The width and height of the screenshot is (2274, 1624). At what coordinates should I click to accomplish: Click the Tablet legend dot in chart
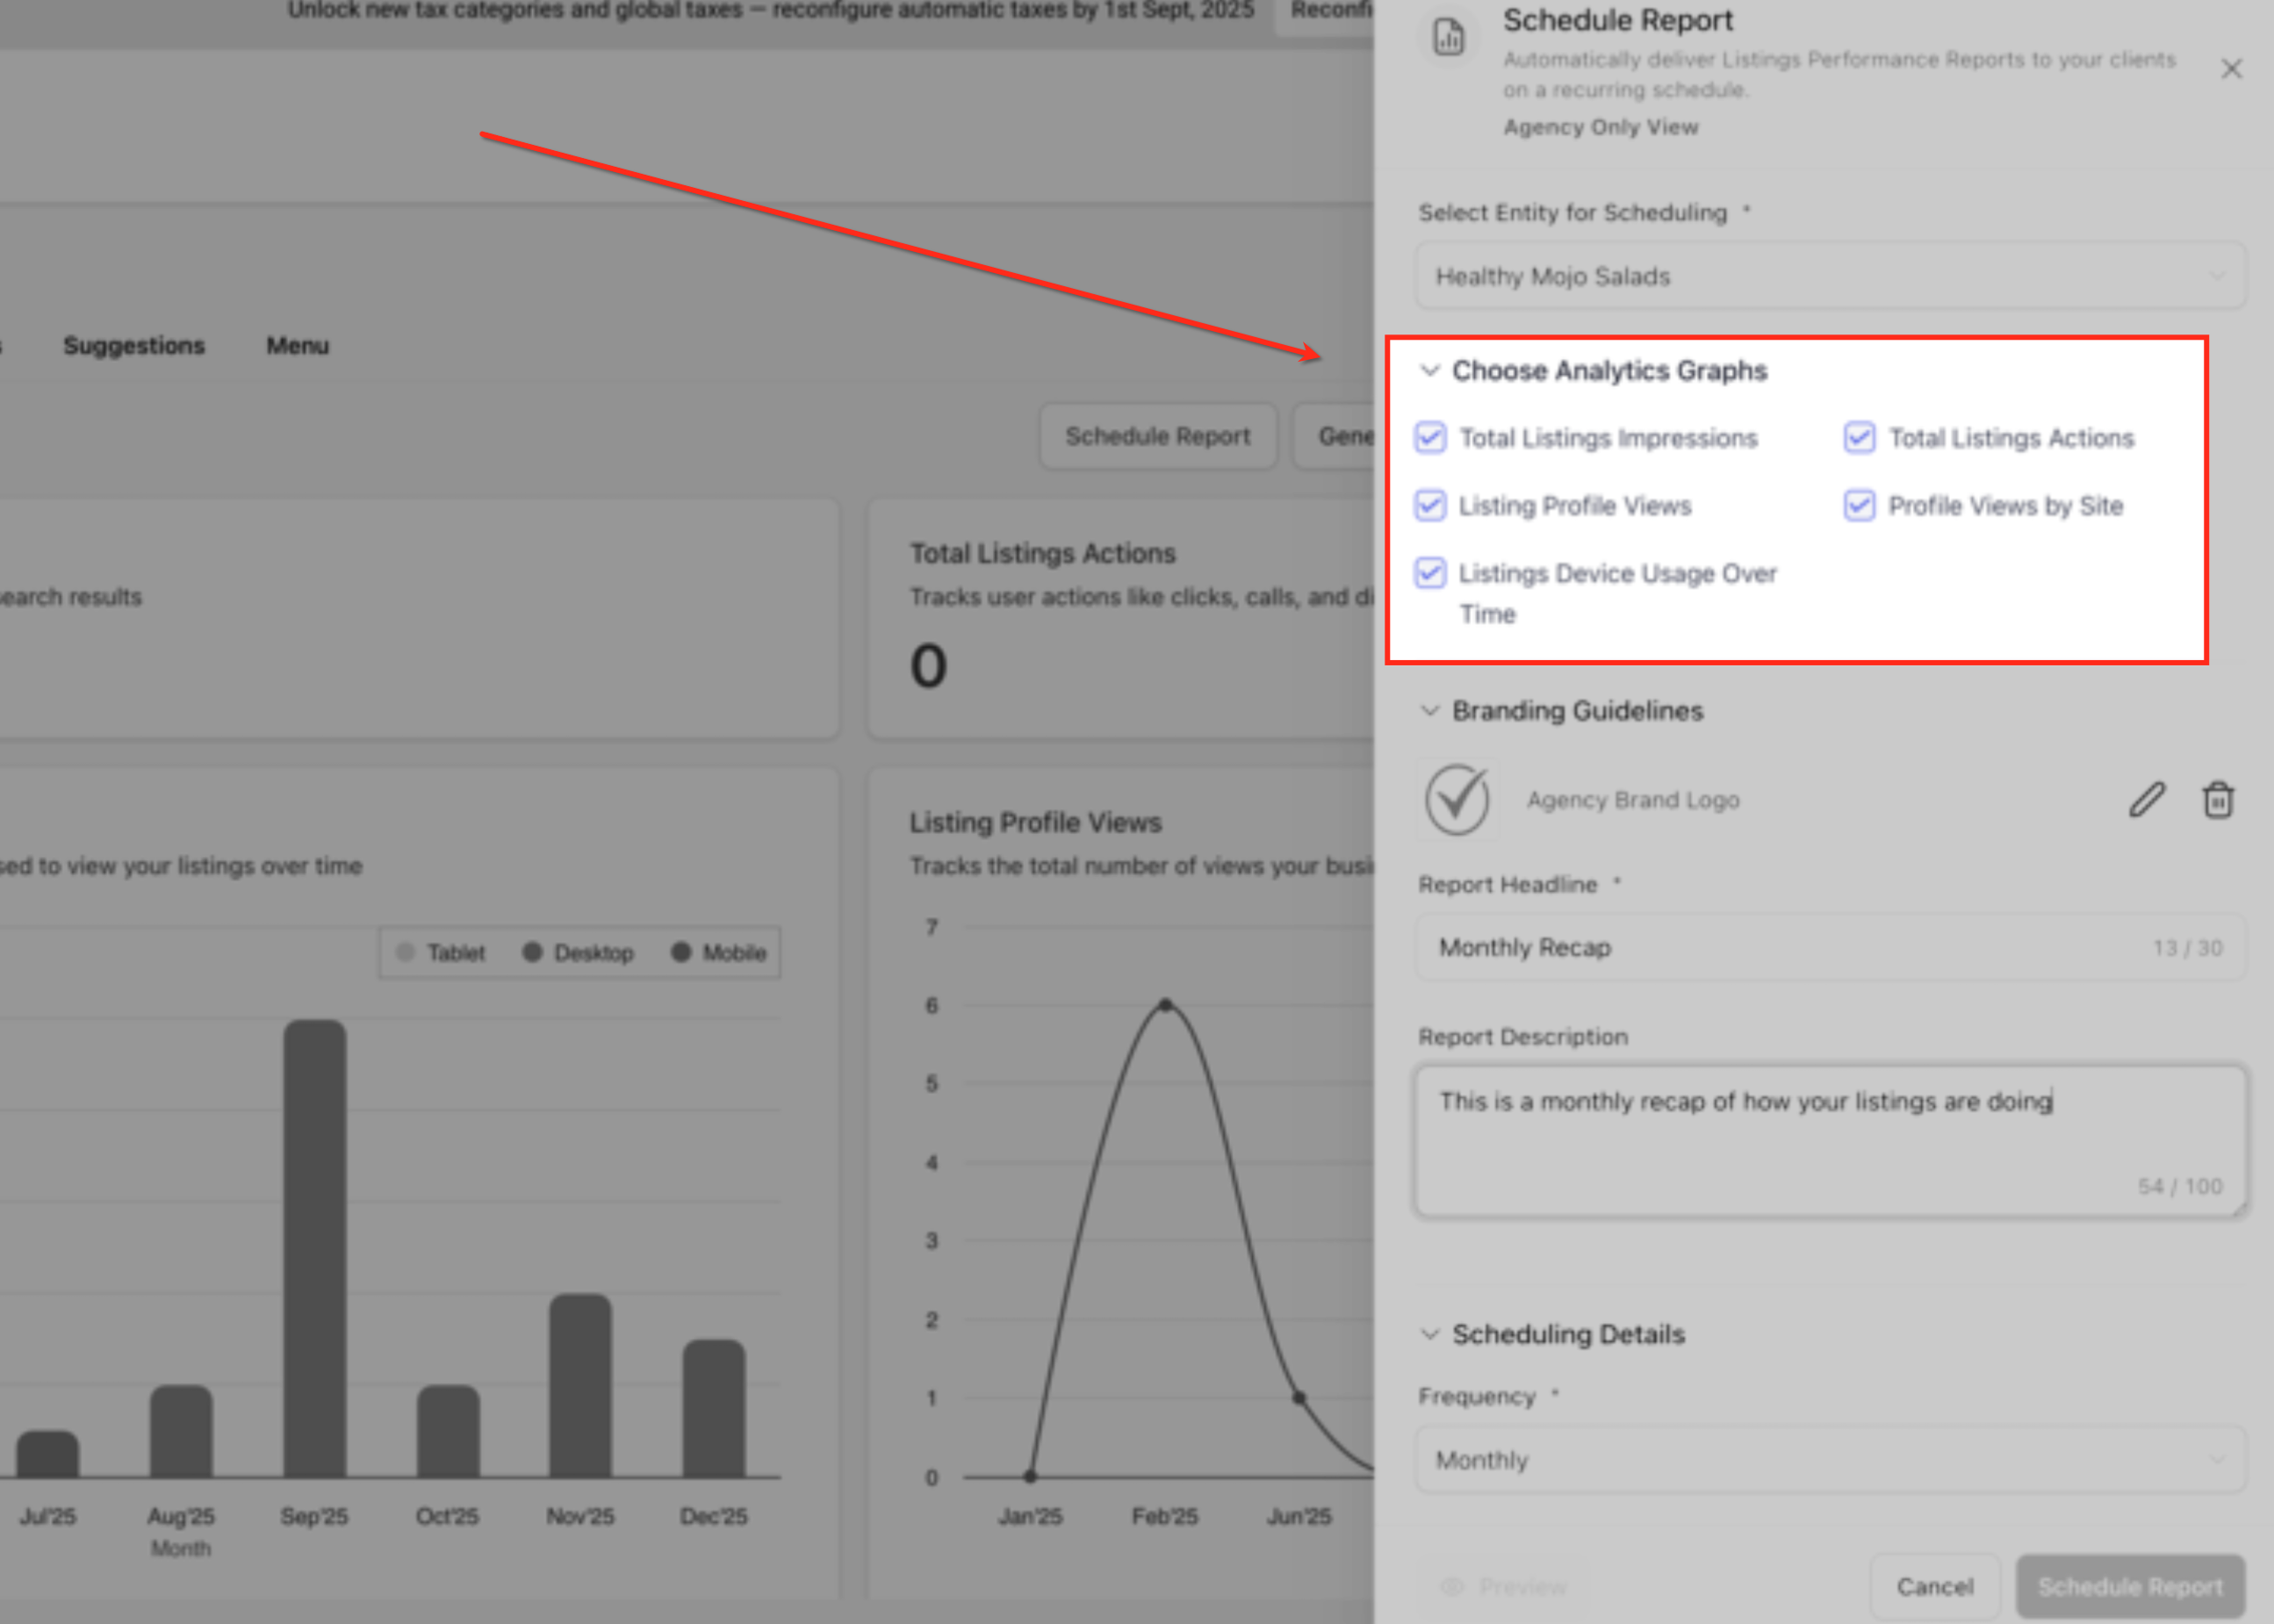pos(405,952)
